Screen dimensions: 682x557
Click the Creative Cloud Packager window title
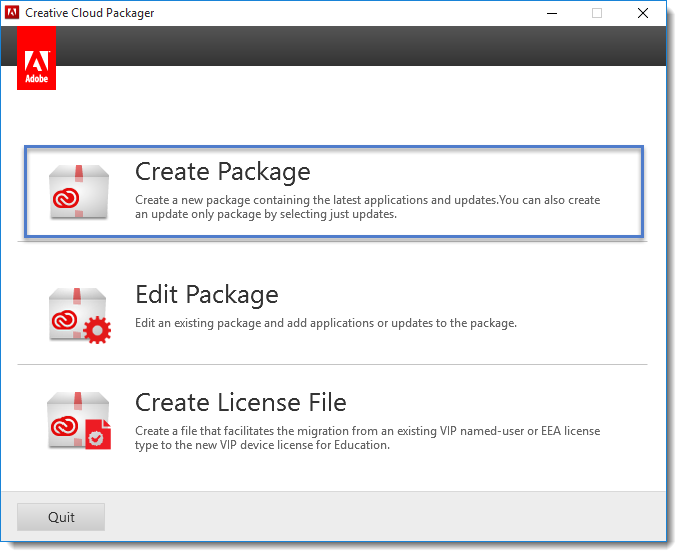[x=90, y=13]
